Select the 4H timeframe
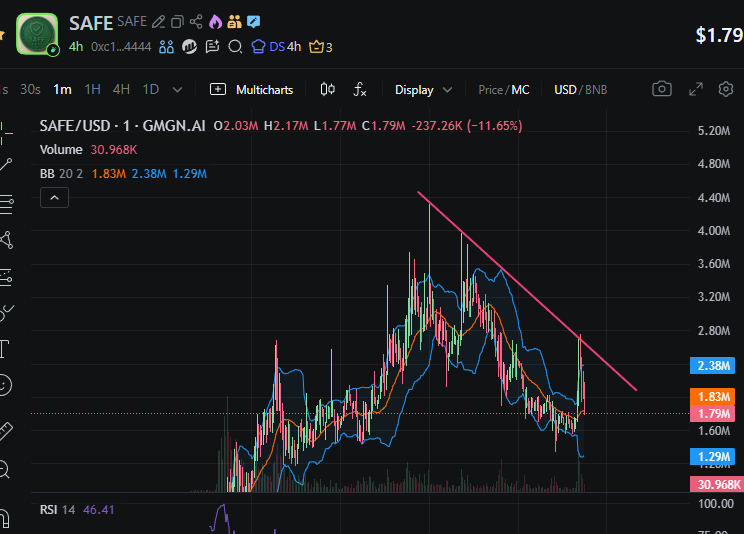 pos(121,89)
